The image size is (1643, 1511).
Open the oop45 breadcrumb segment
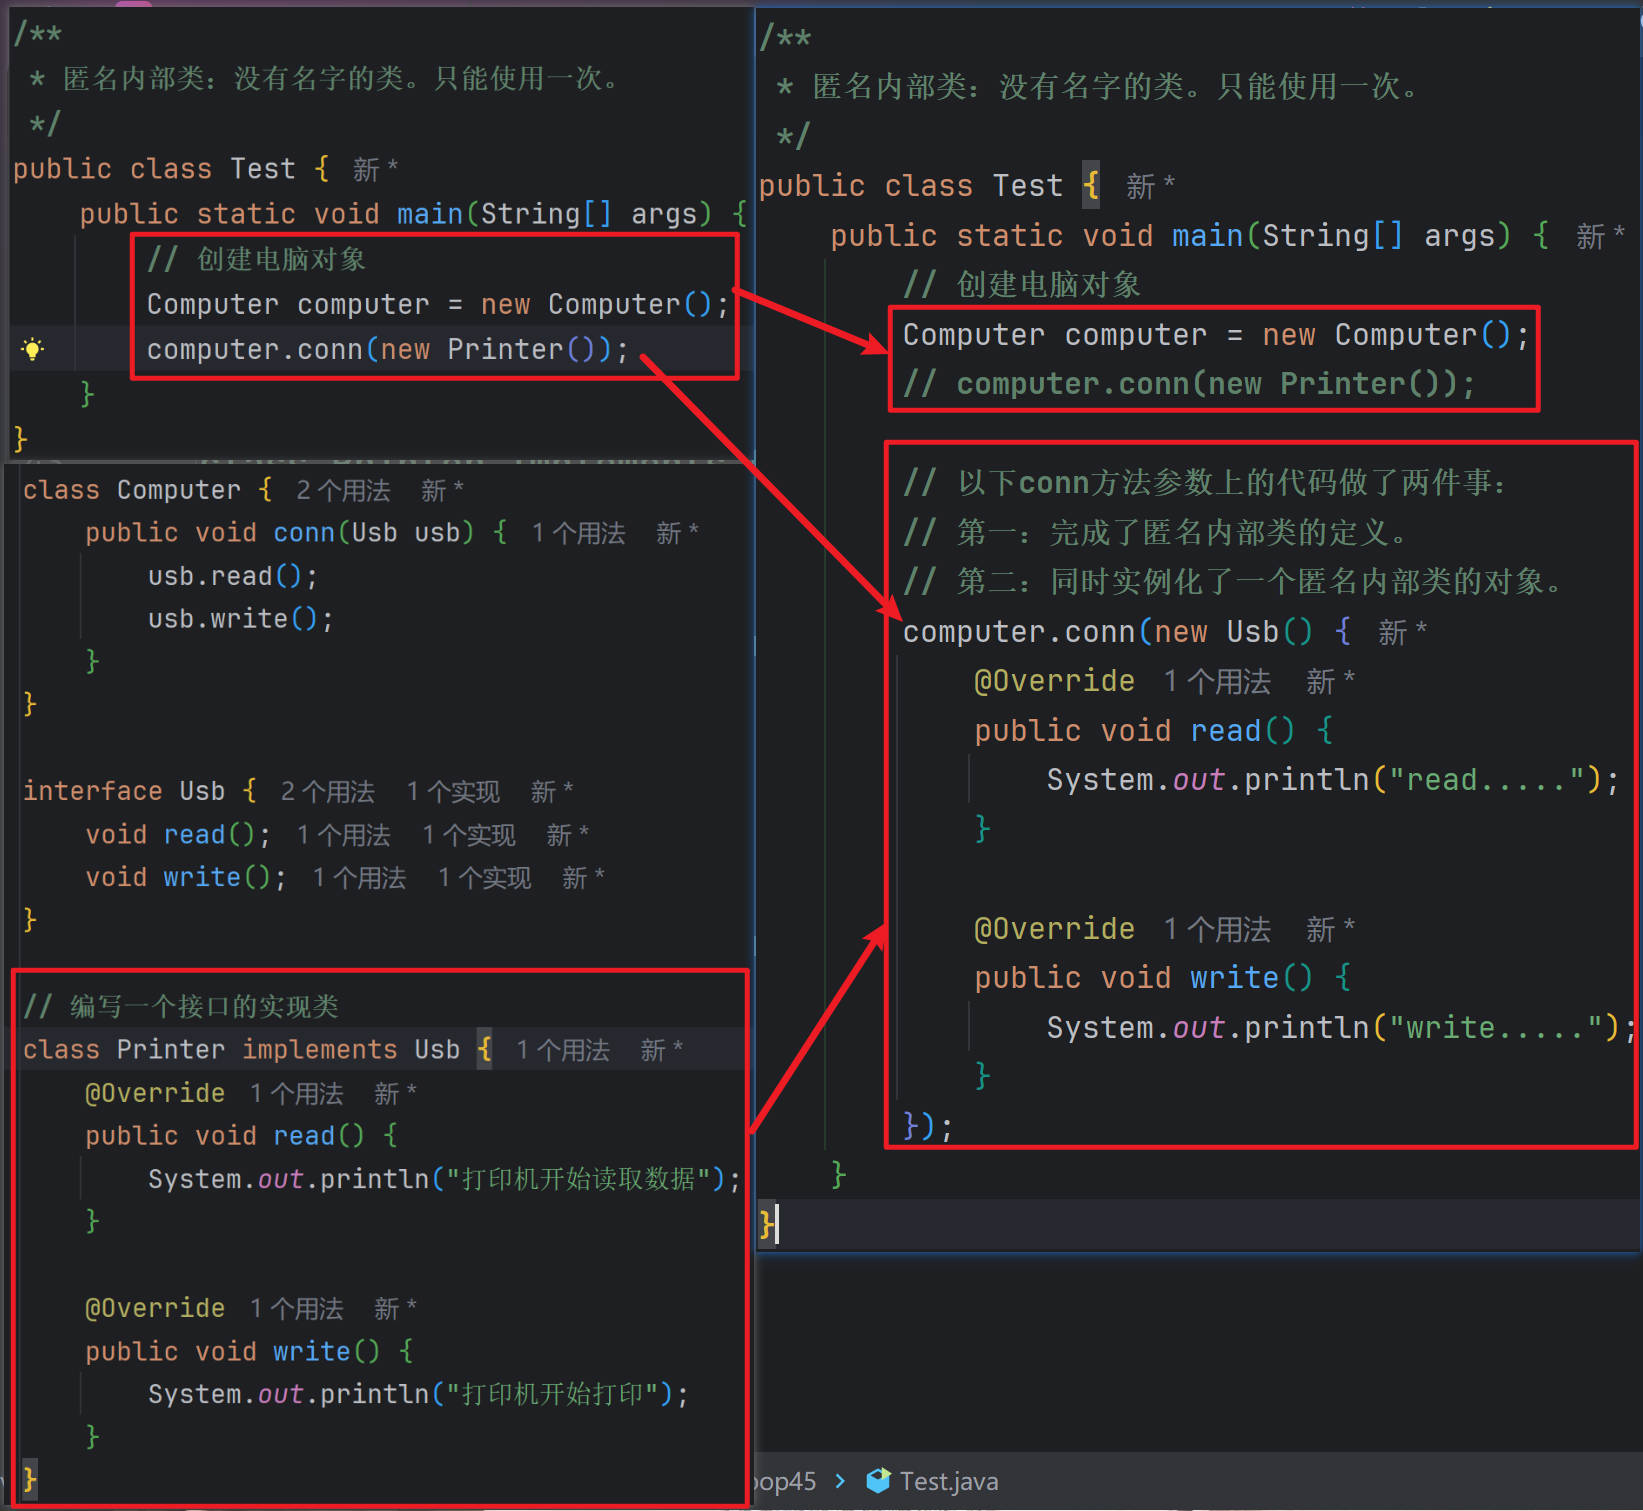786,1481
